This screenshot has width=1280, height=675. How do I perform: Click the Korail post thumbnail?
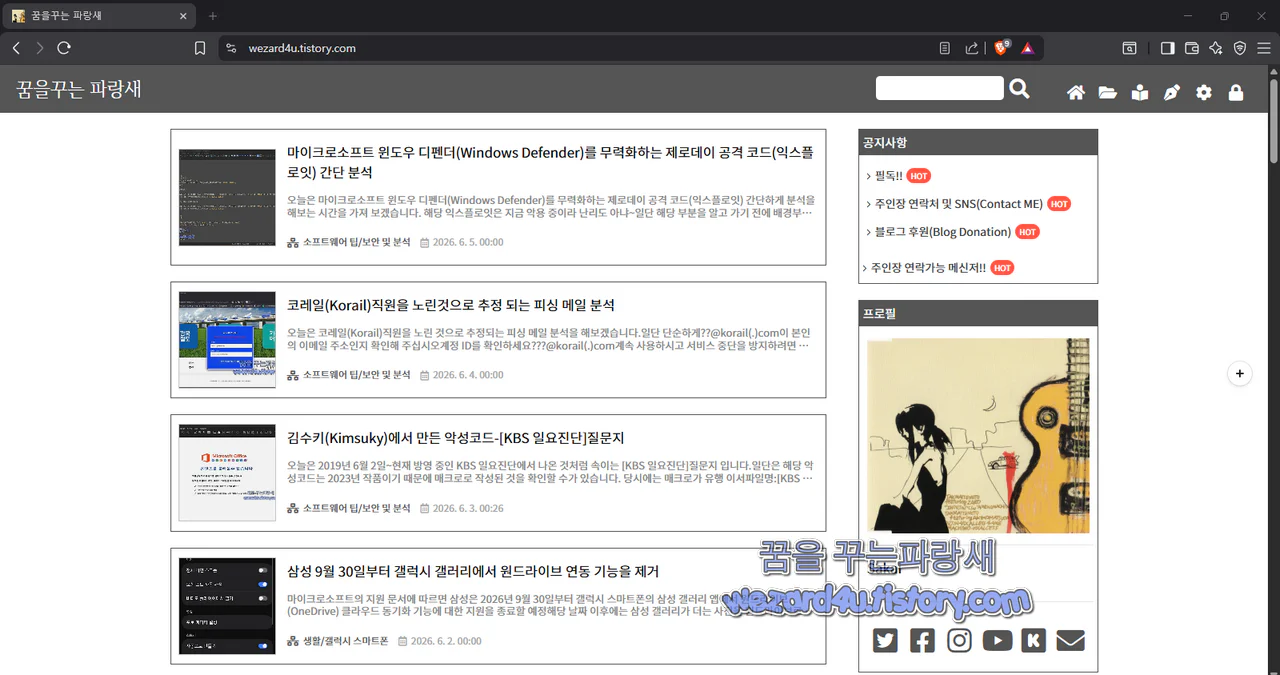[x=227, y=340]
